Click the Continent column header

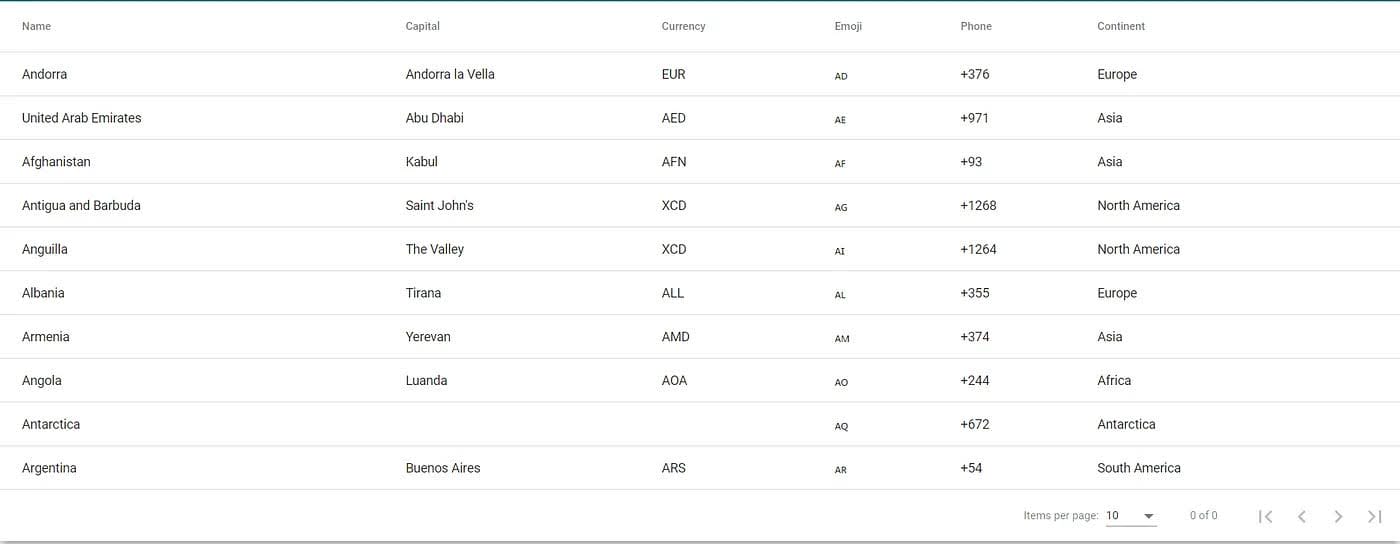(x=1121, y=26)
